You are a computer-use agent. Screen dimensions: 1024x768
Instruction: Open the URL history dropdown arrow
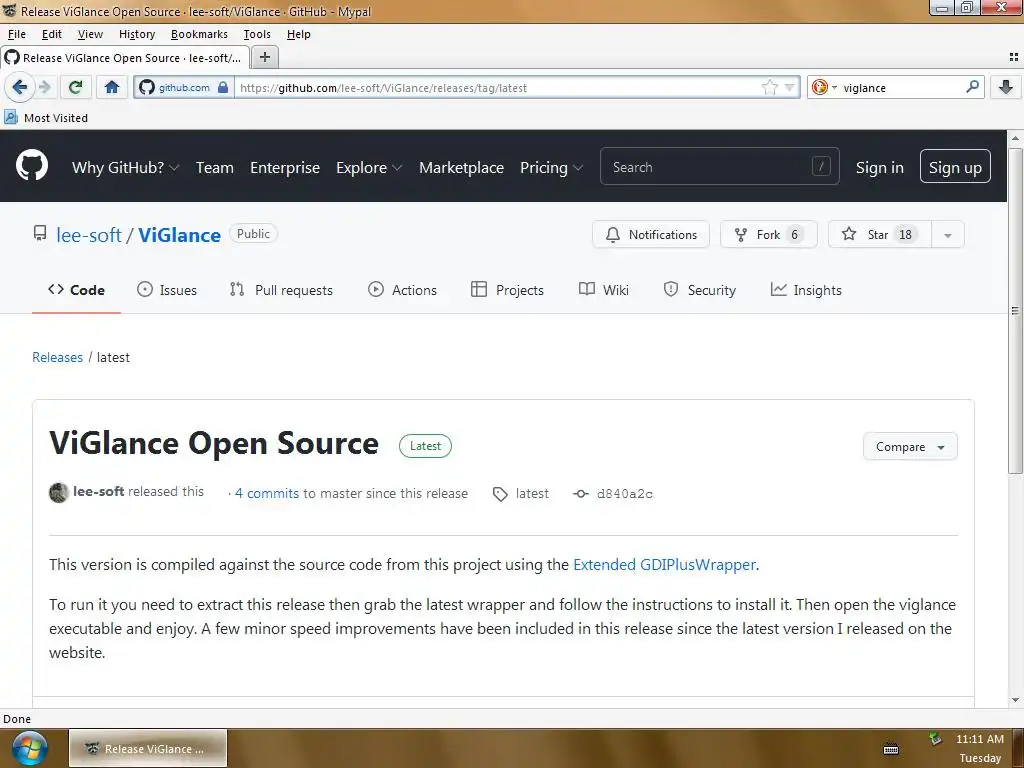click(x=790, y=87)
